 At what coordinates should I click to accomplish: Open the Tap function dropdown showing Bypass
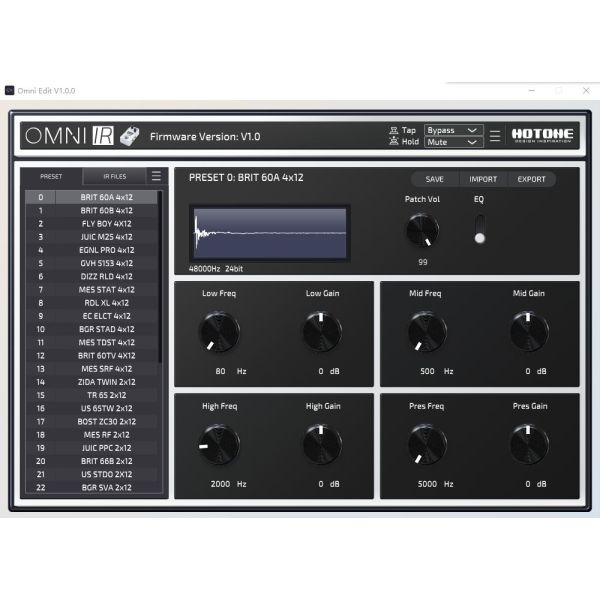click(x=453, y=130)
